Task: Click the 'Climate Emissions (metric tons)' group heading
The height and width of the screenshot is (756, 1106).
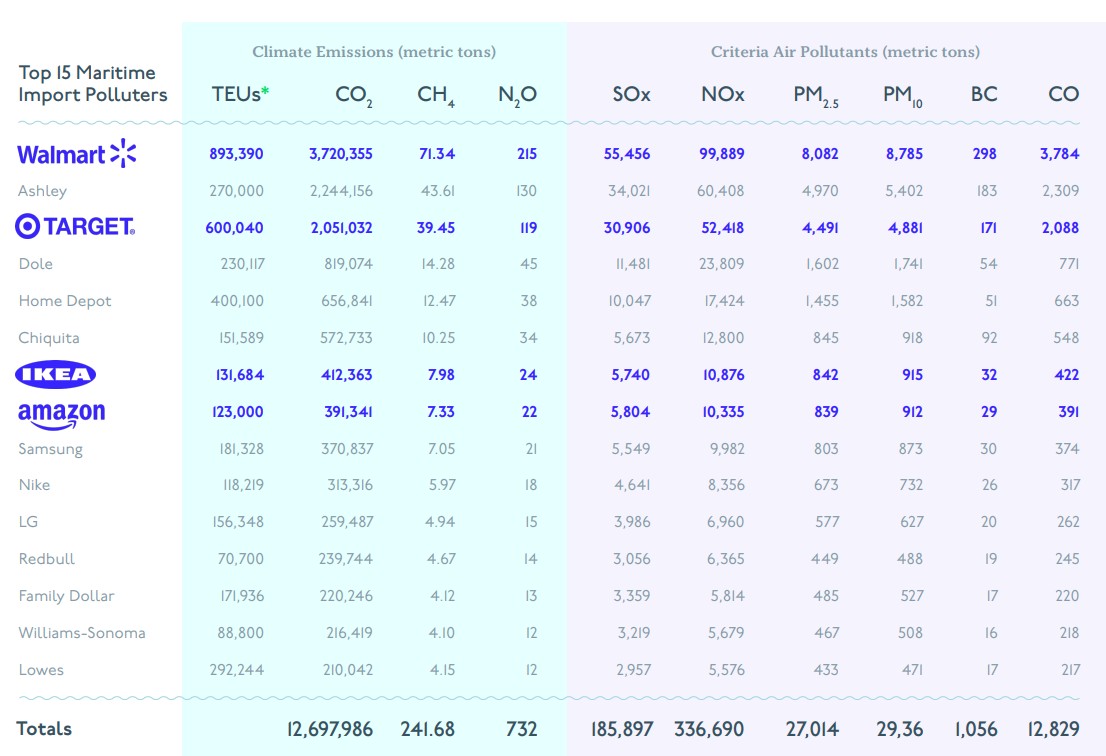Action: pyautogui.click(x=374, y=51)
